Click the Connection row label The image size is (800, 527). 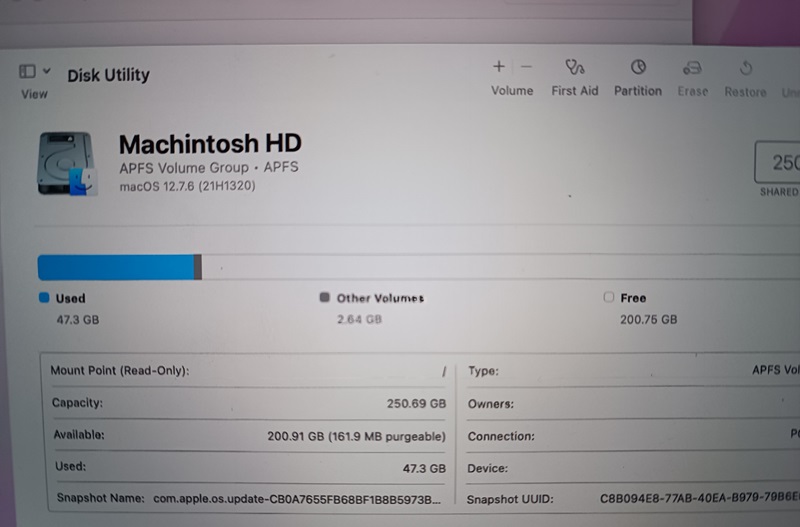501,437
